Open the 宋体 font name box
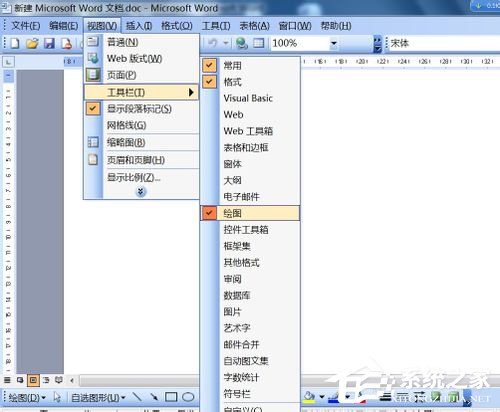 (445, 43)
